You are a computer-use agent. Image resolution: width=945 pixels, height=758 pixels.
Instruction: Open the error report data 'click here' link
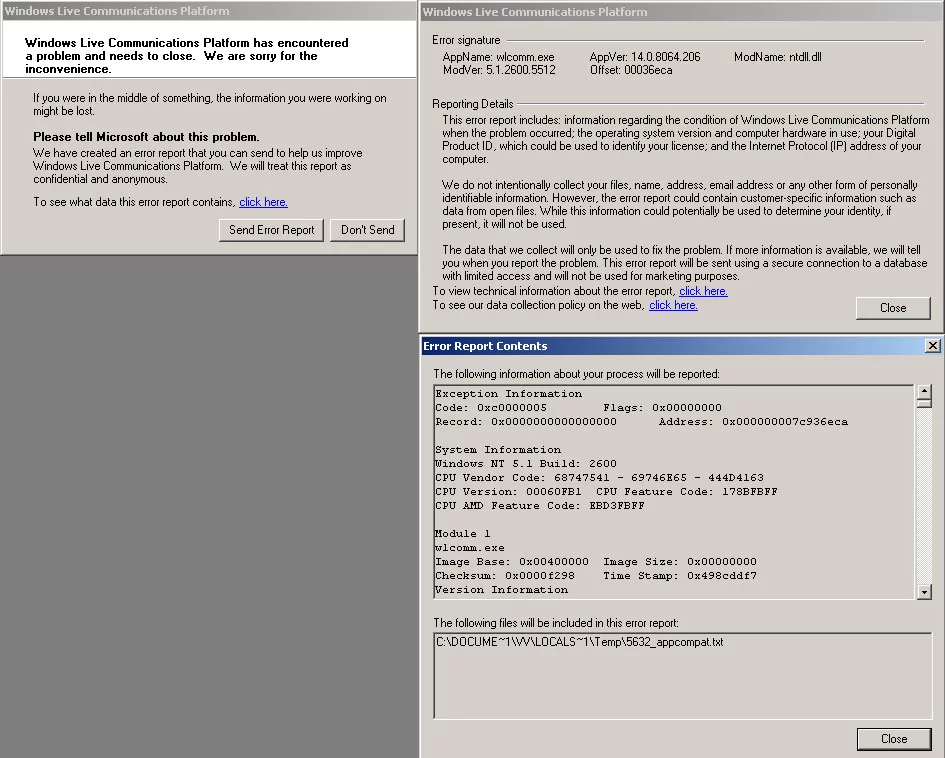click(263, 202)
